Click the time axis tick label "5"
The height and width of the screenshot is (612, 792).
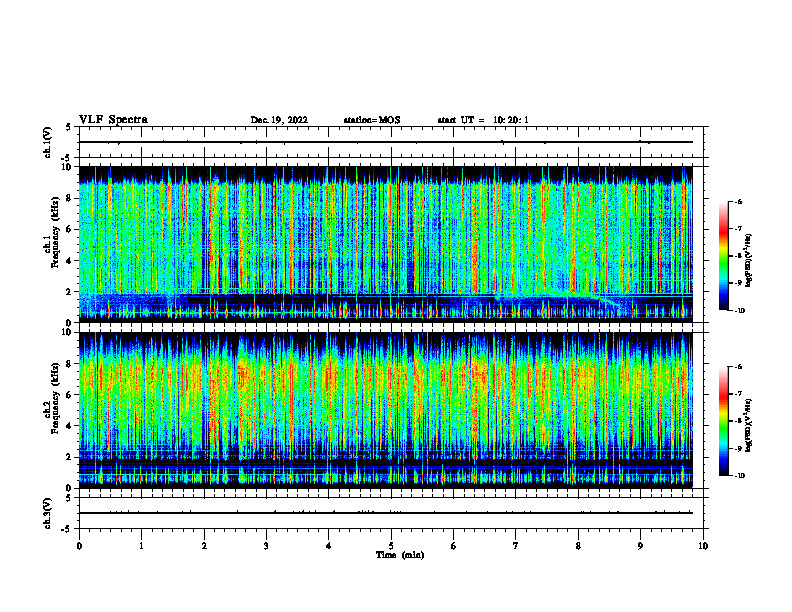click(391, 546)
